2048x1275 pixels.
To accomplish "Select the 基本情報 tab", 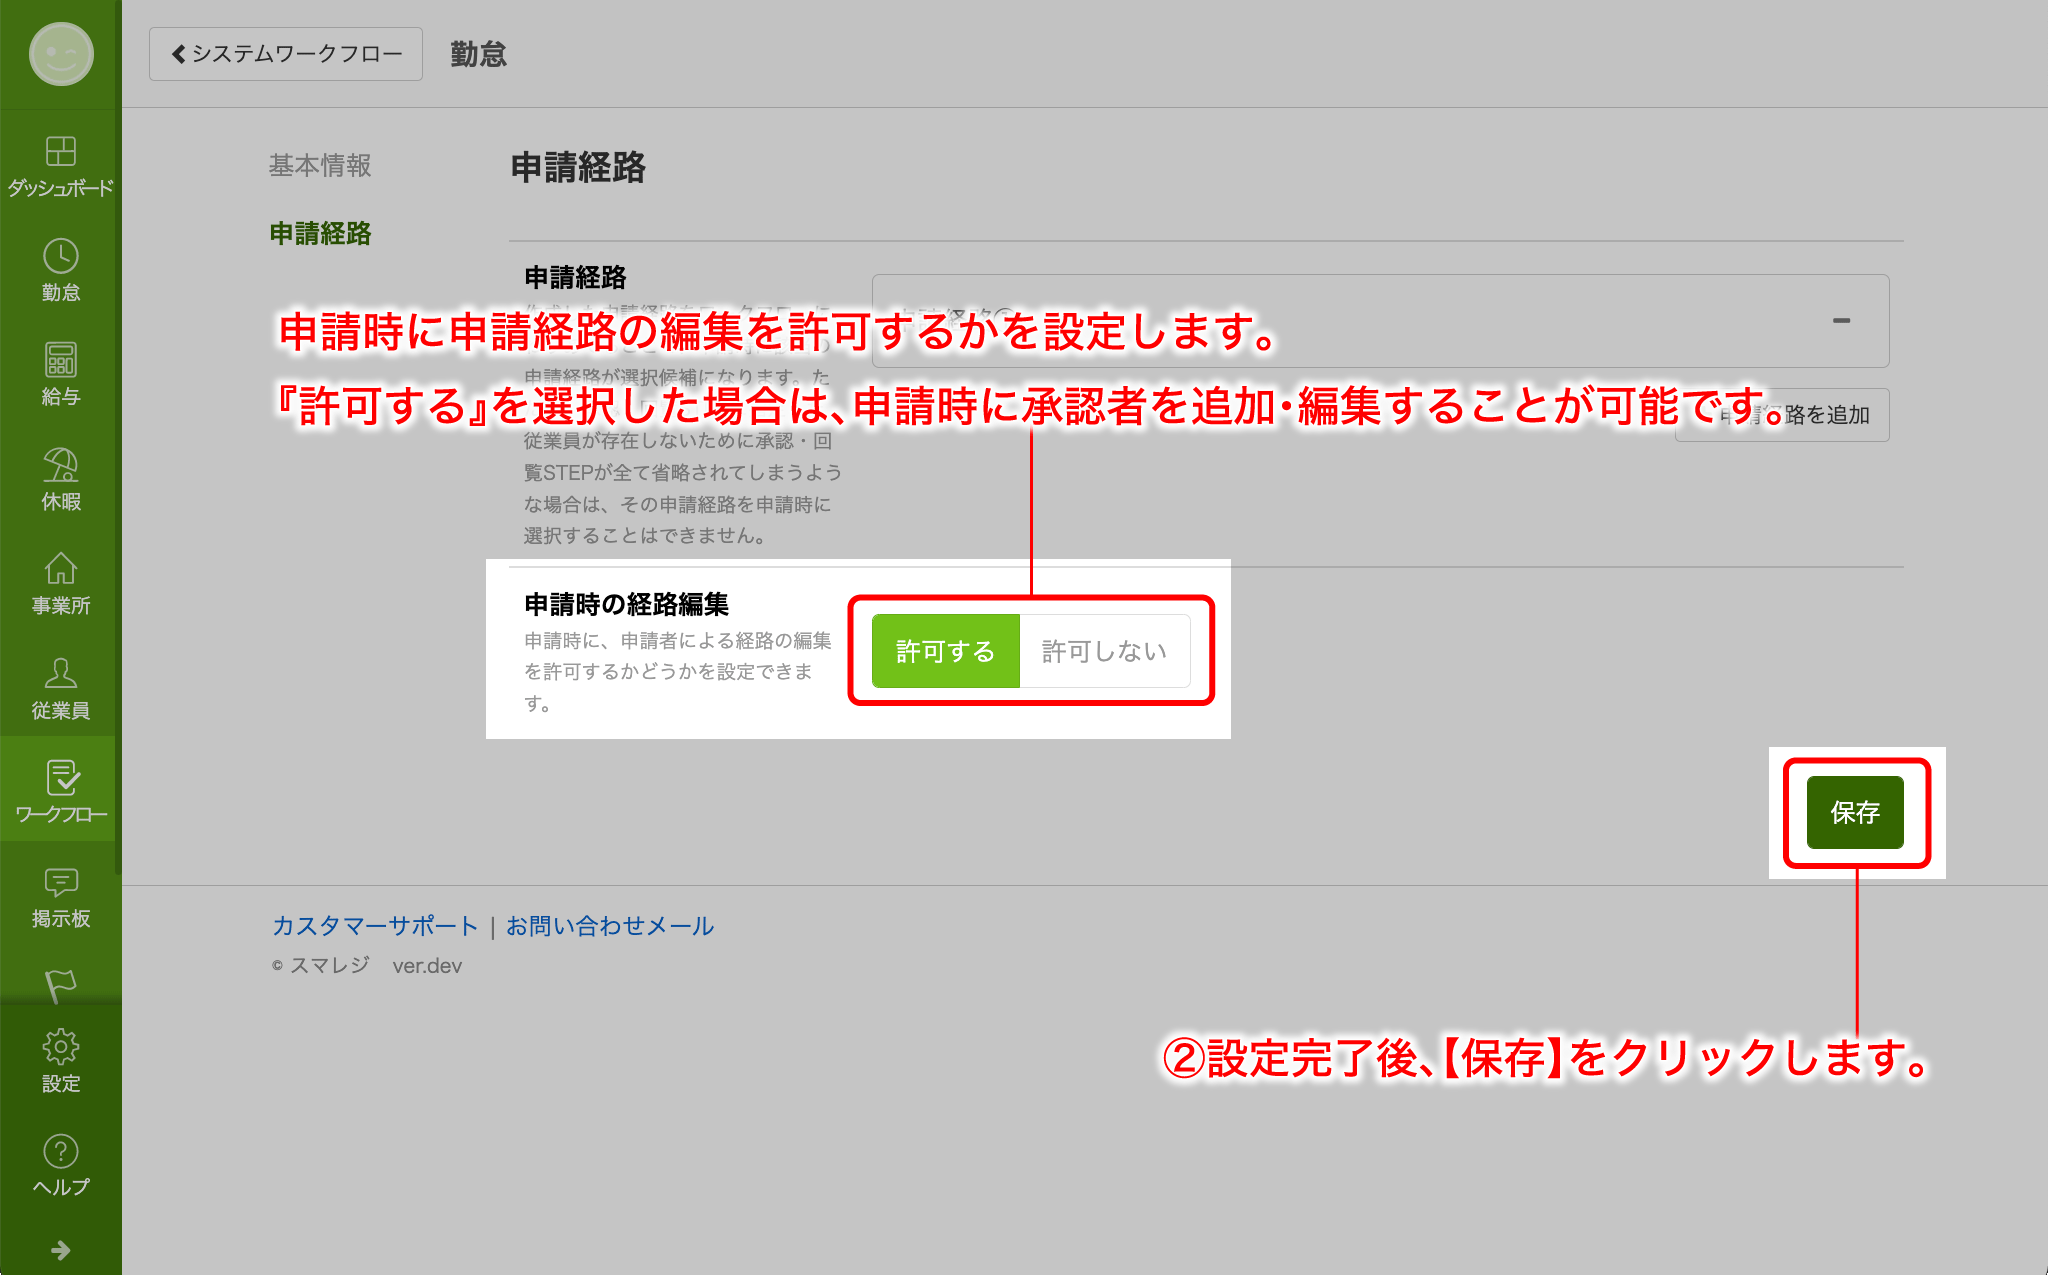I will coord(320,165).
